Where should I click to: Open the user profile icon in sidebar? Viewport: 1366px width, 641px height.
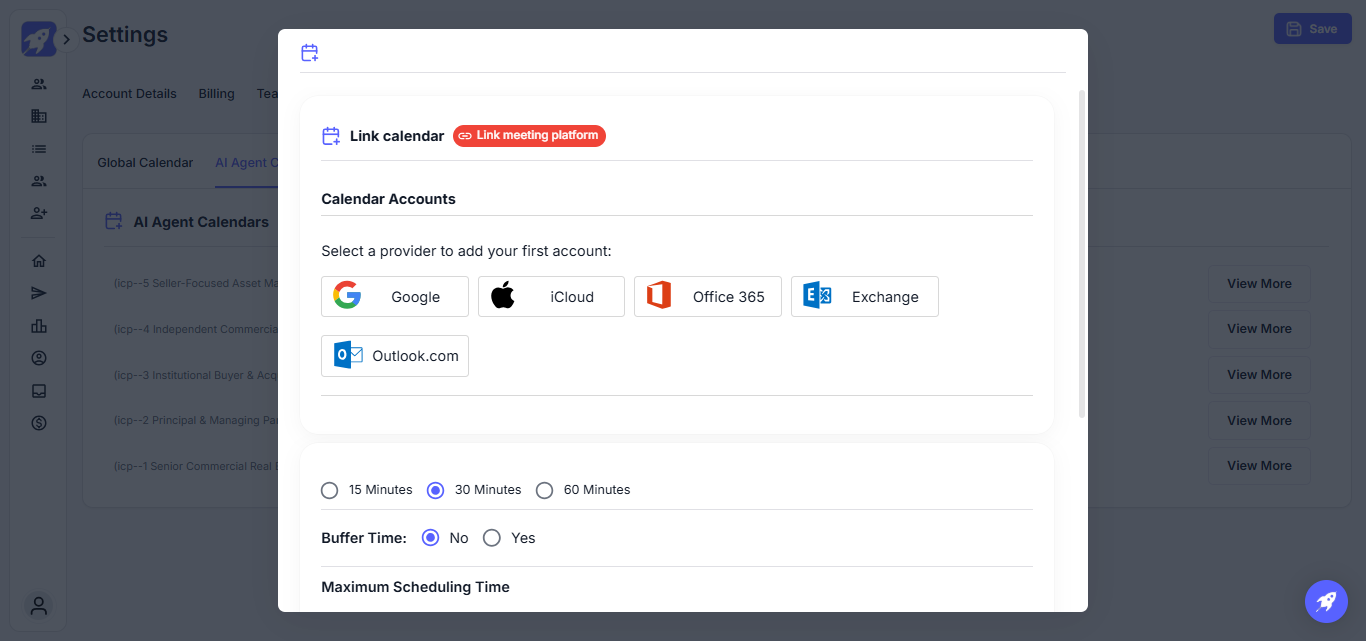coord(39,605)
